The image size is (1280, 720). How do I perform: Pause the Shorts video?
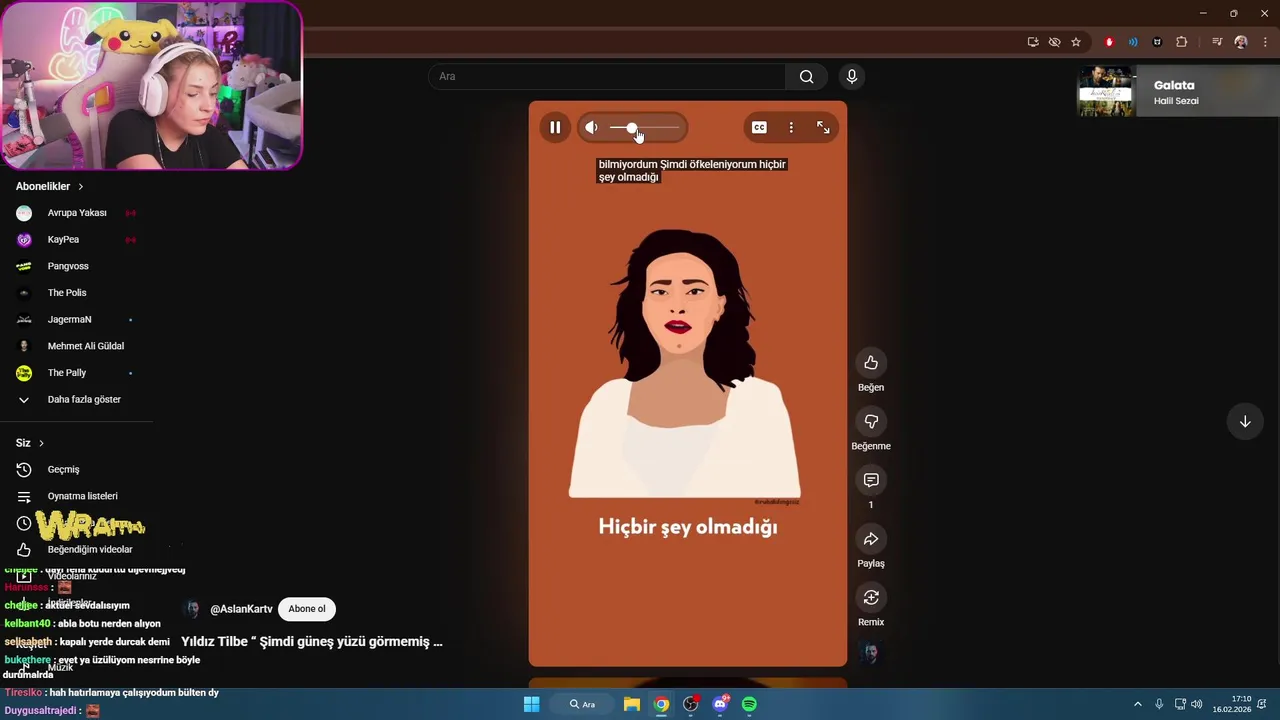click(x=555, y=127)
